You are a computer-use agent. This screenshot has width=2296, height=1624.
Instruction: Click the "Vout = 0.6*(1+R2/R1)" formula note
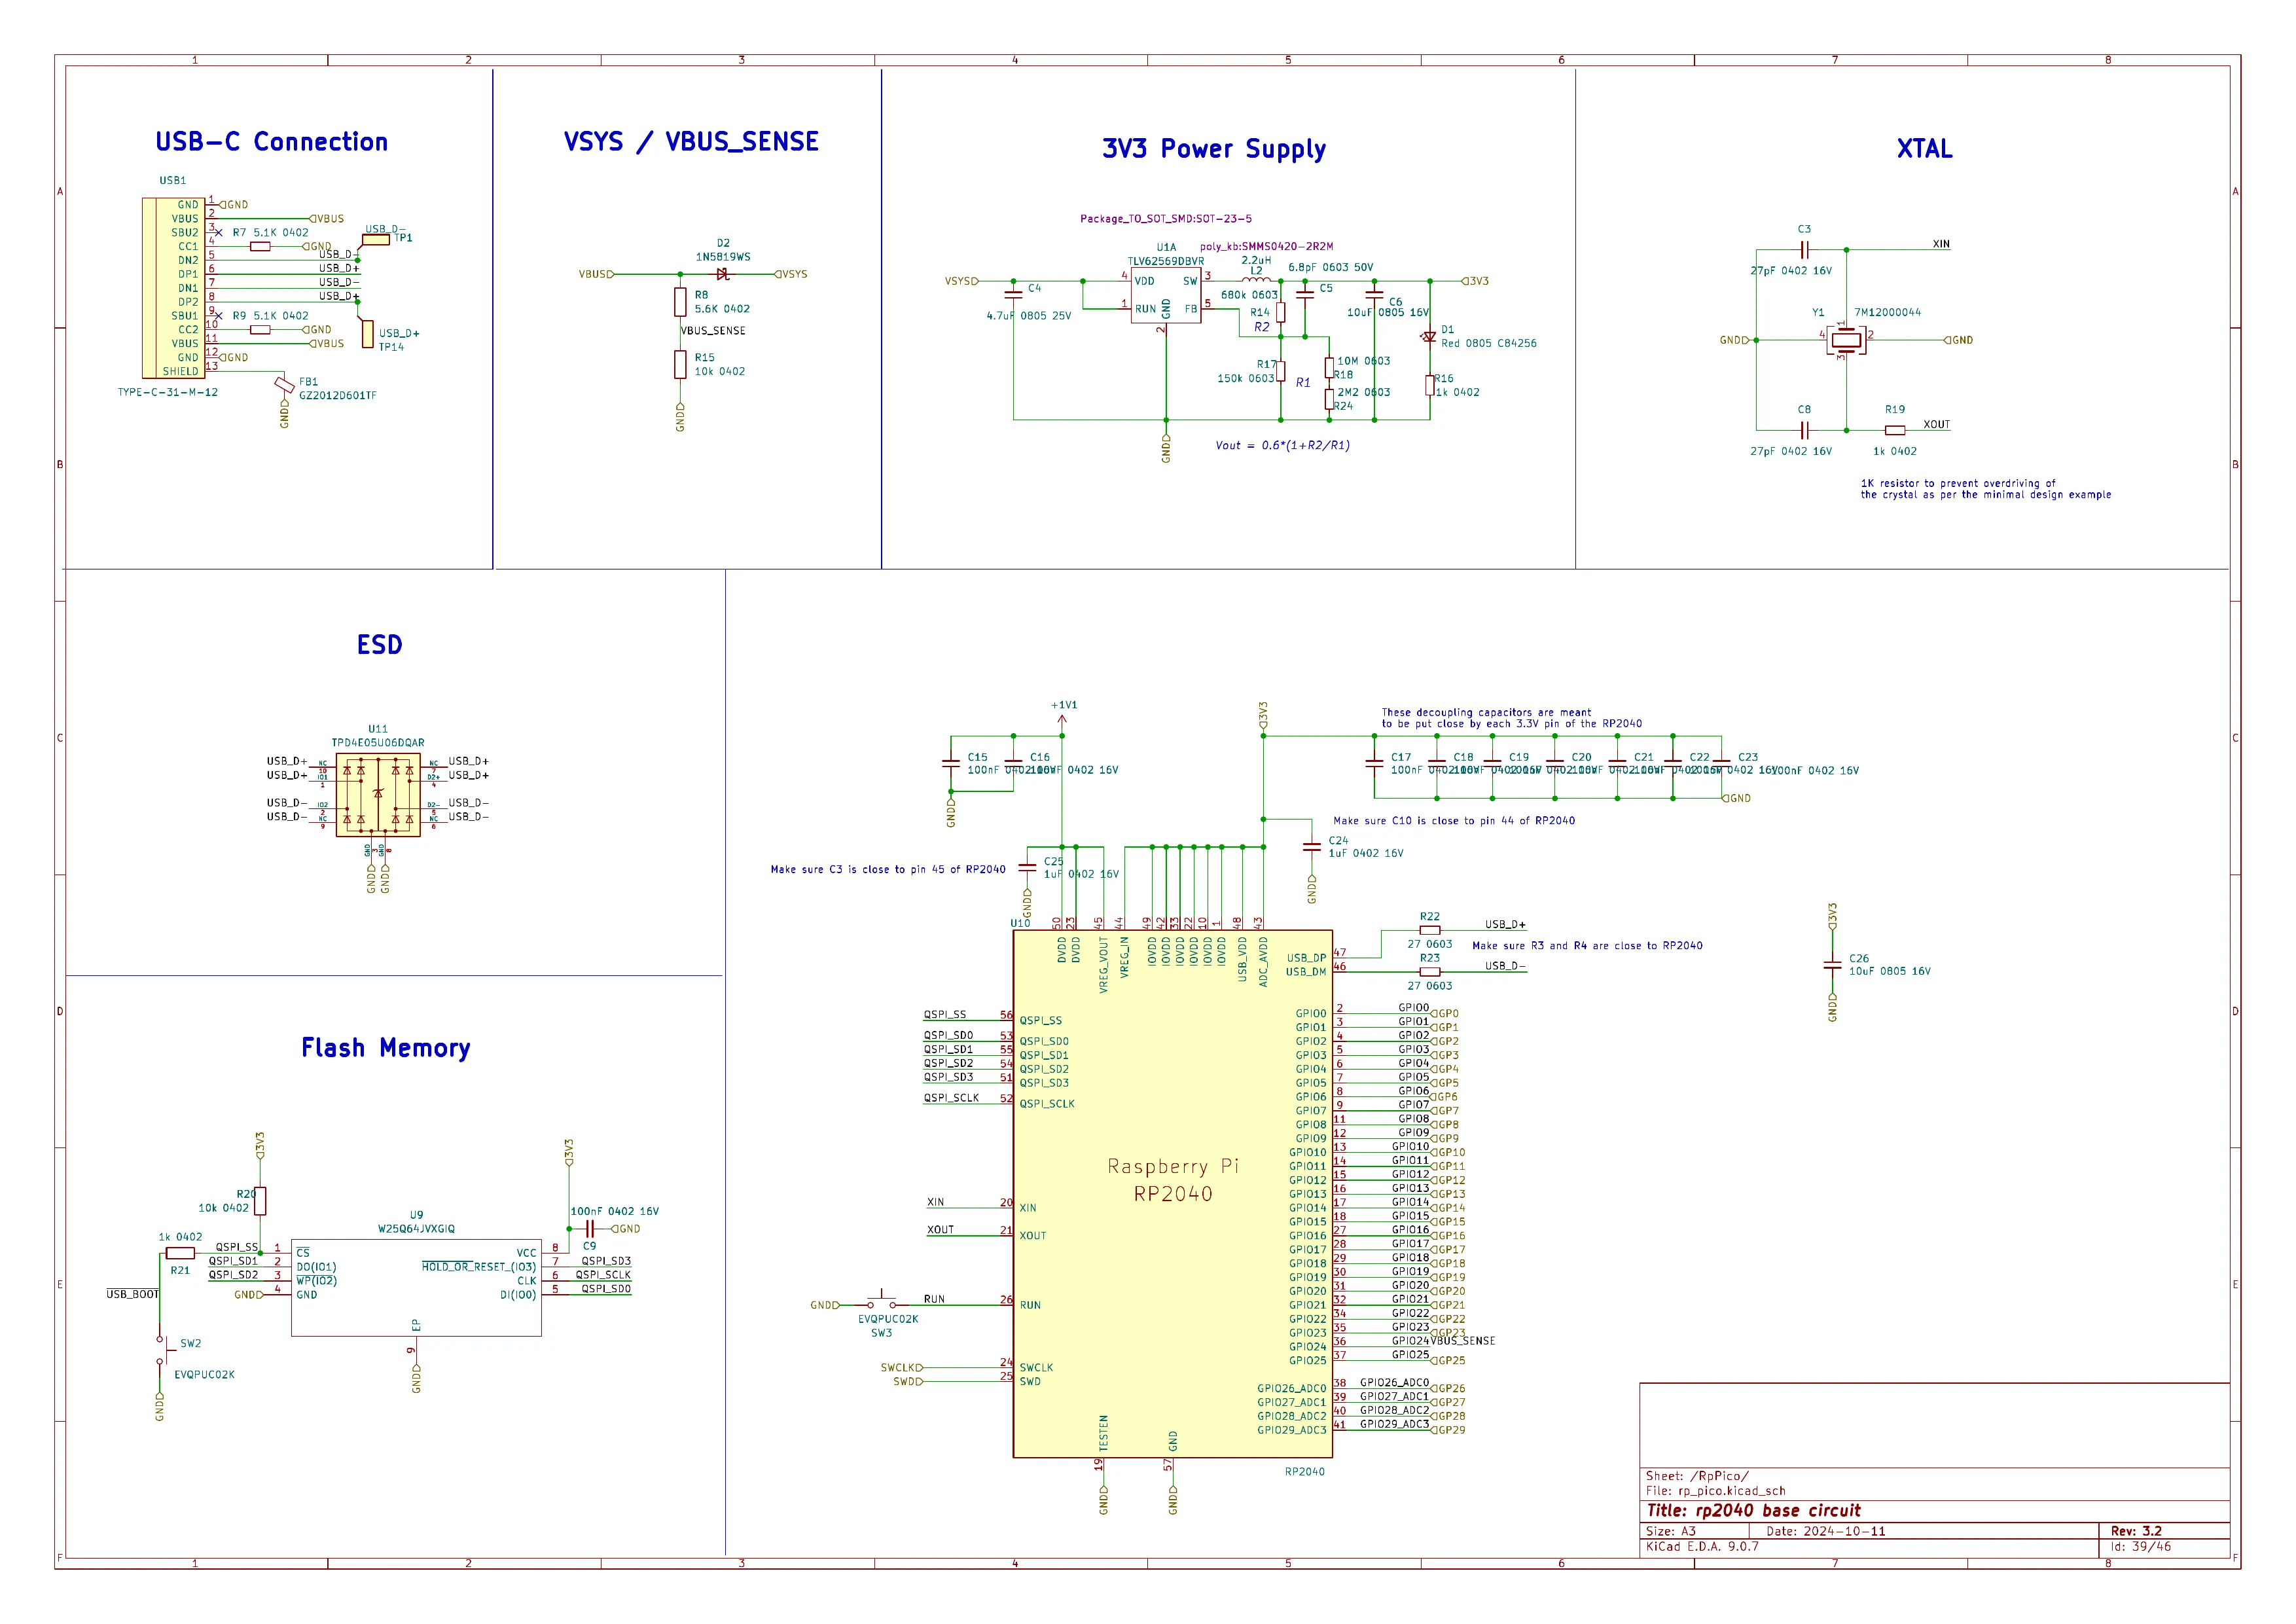click(1283, 446)
